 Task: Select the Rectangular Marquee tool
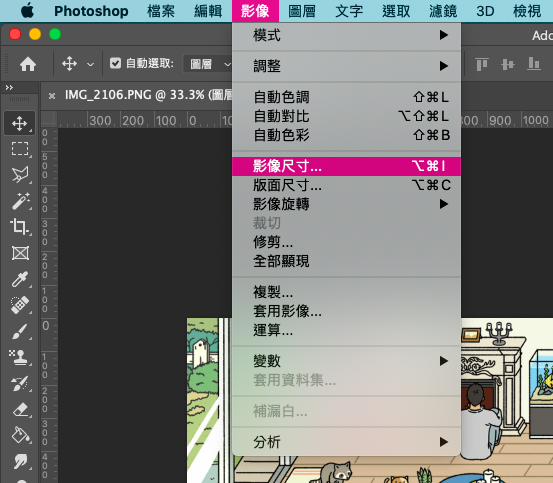(20, 149)
